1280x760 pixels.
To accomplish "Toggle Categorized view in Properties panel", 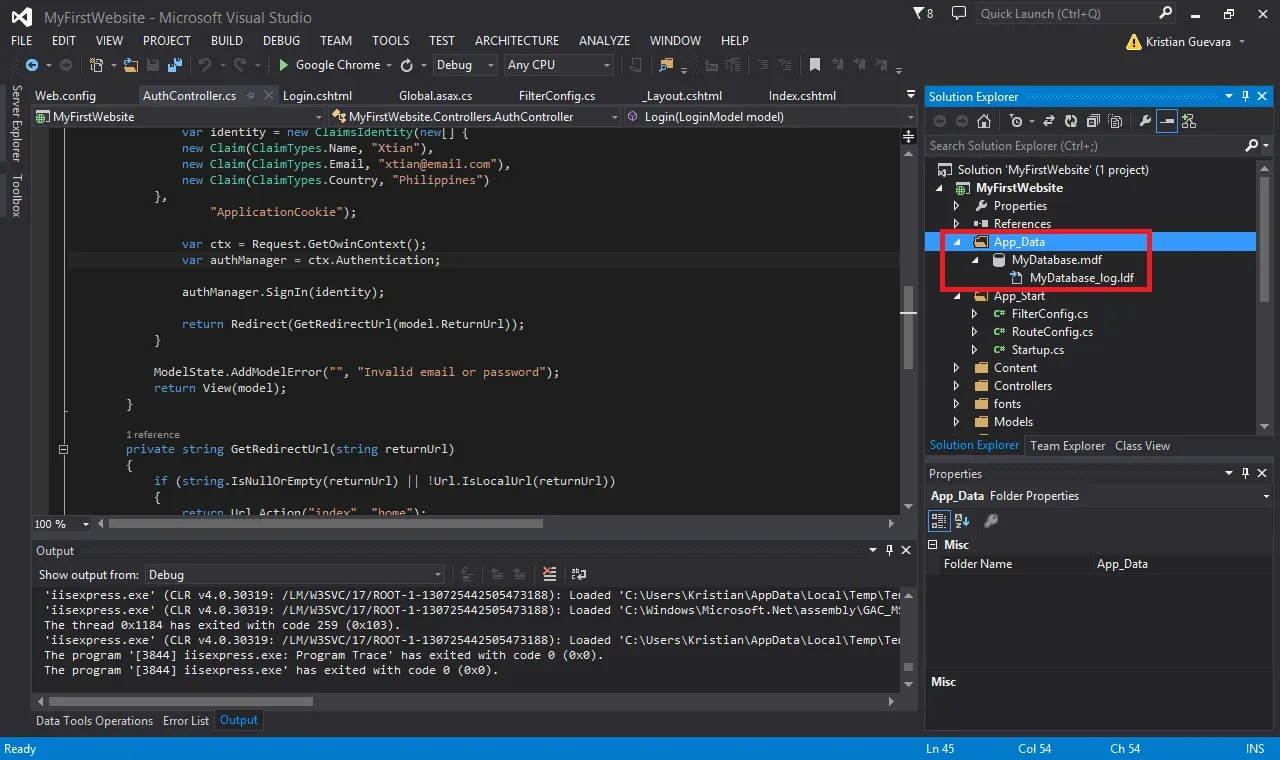I will (939, 520).
